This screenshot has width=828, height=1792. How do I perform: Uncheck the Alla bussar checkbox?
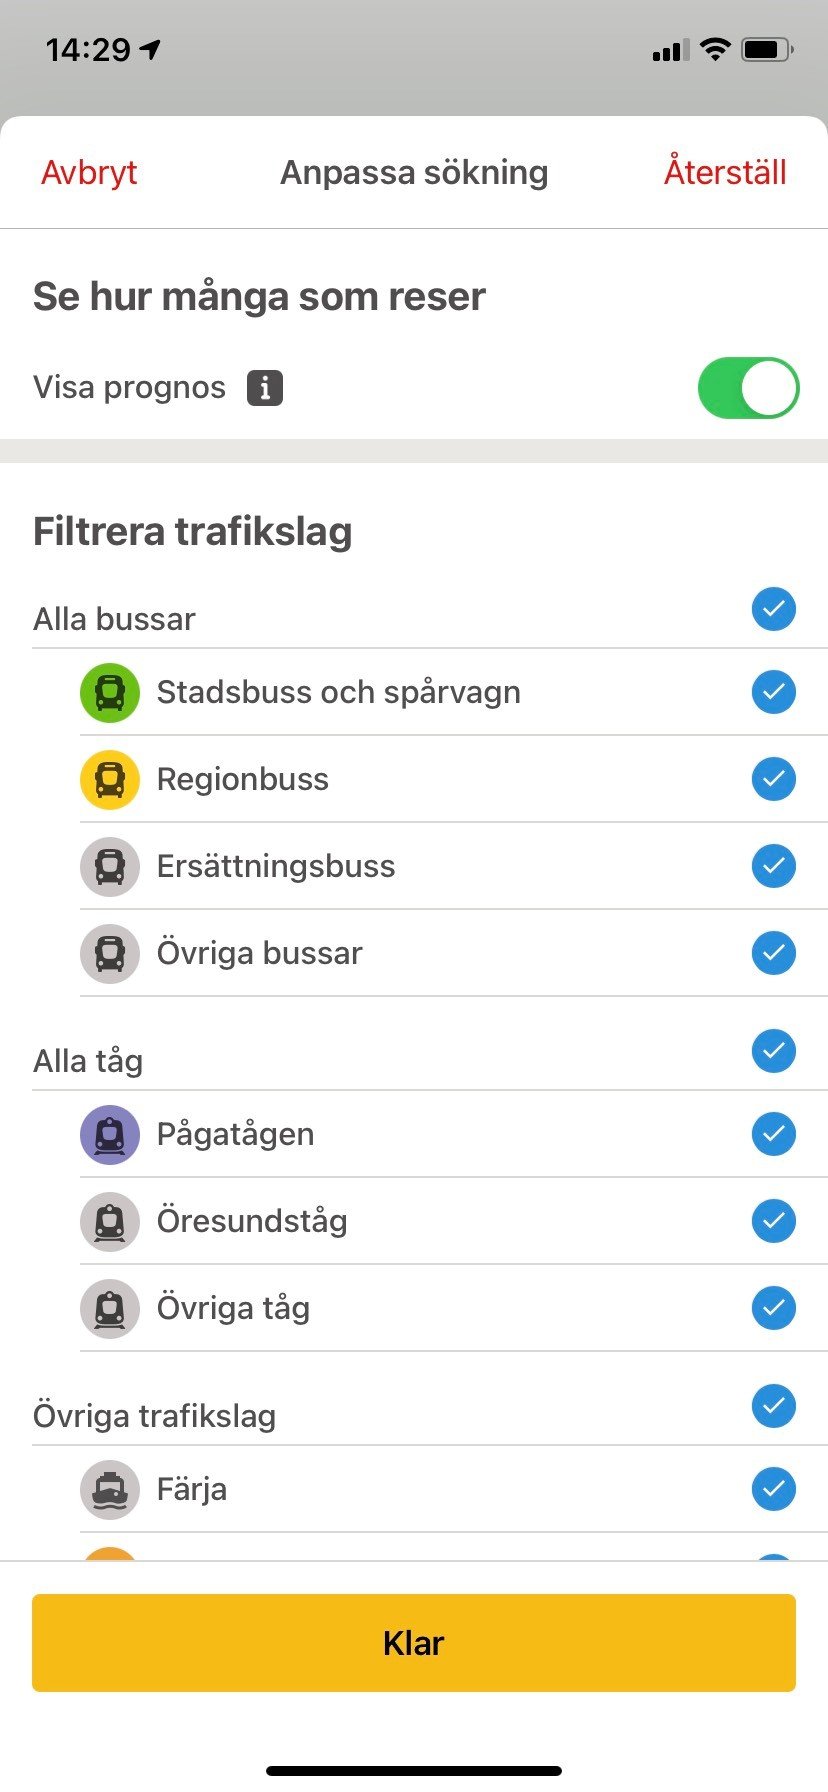[774, 609]
